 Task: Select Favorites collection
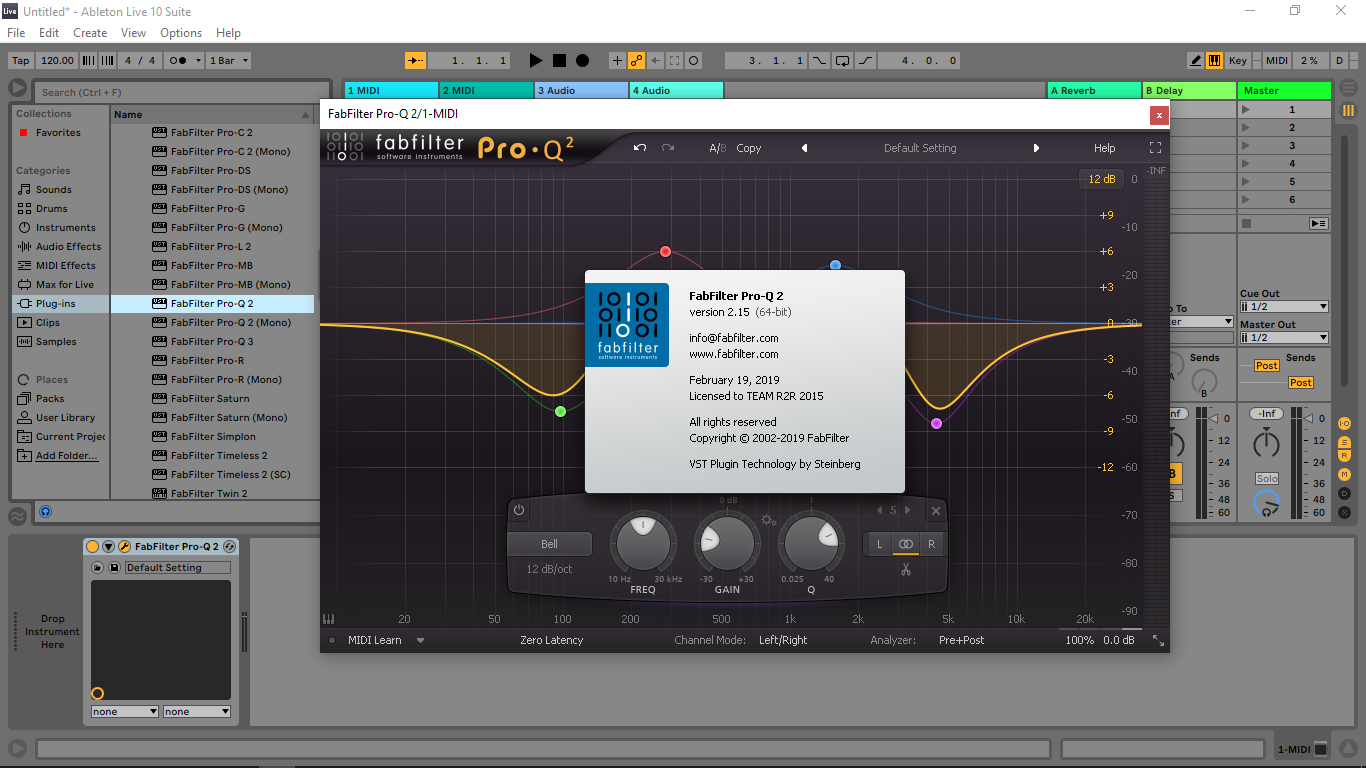[58, 133]
